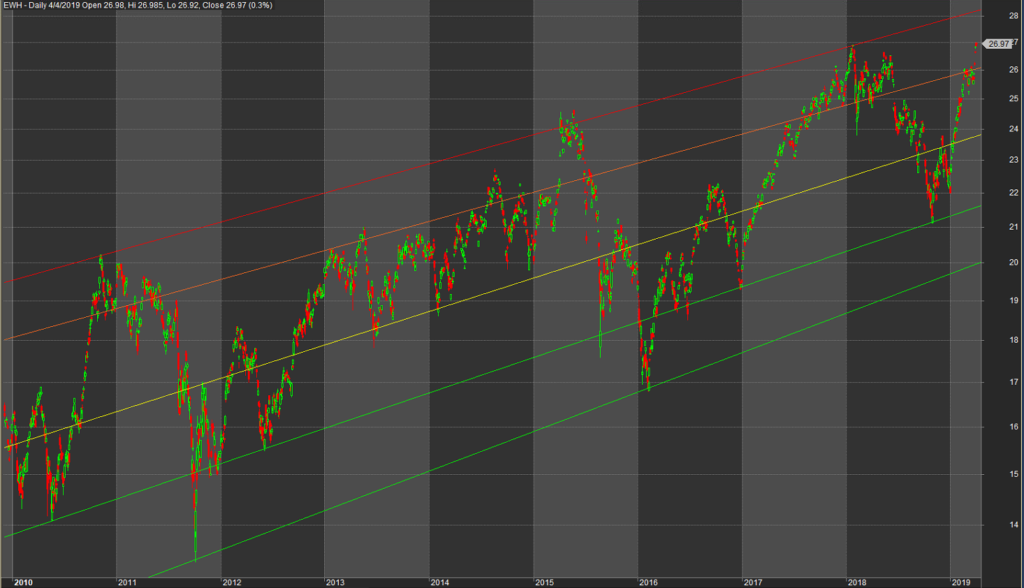Select the 26.97 current price label

tap(998, 44)
